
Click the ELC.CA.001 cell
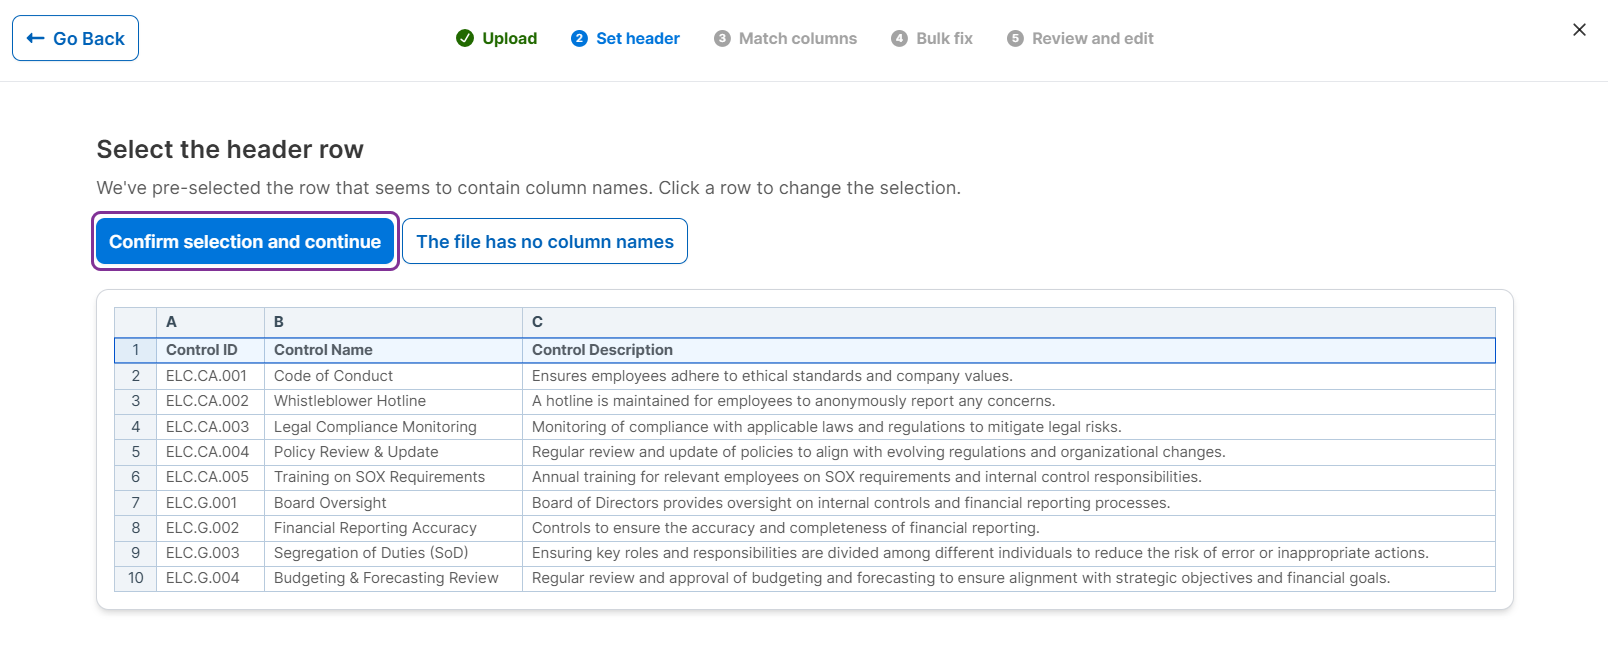point(211,376)
